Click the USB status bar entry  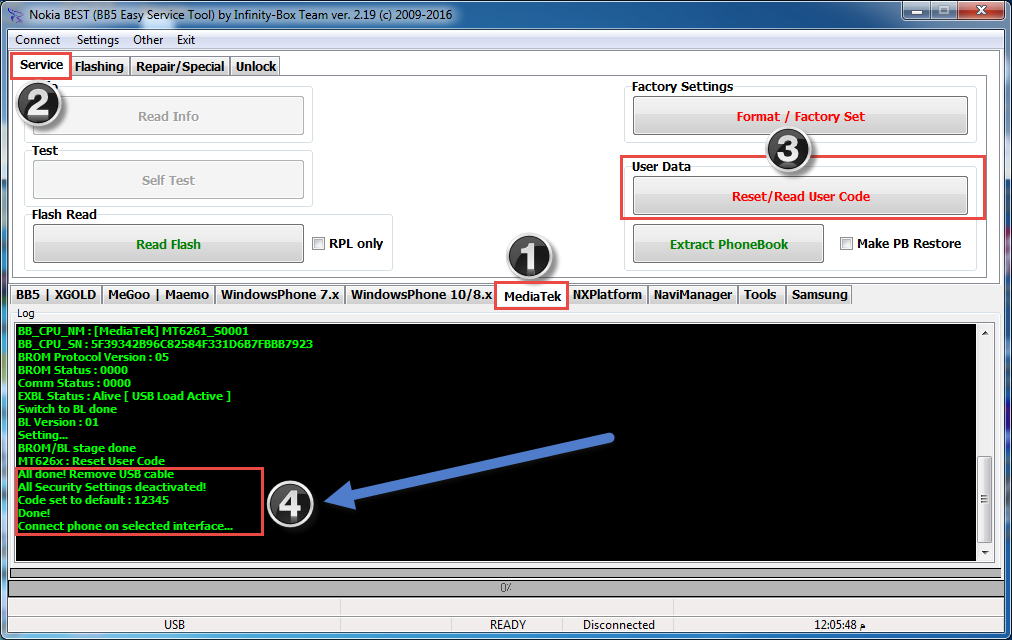pyautogui.click(x=174, y=625)
